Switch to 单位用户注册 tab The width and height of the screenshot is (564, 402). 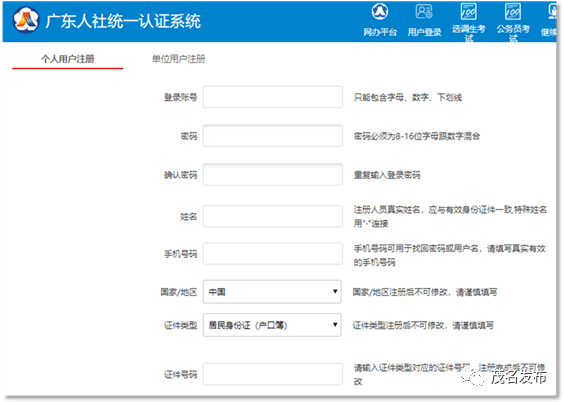[x=178, y=59]
